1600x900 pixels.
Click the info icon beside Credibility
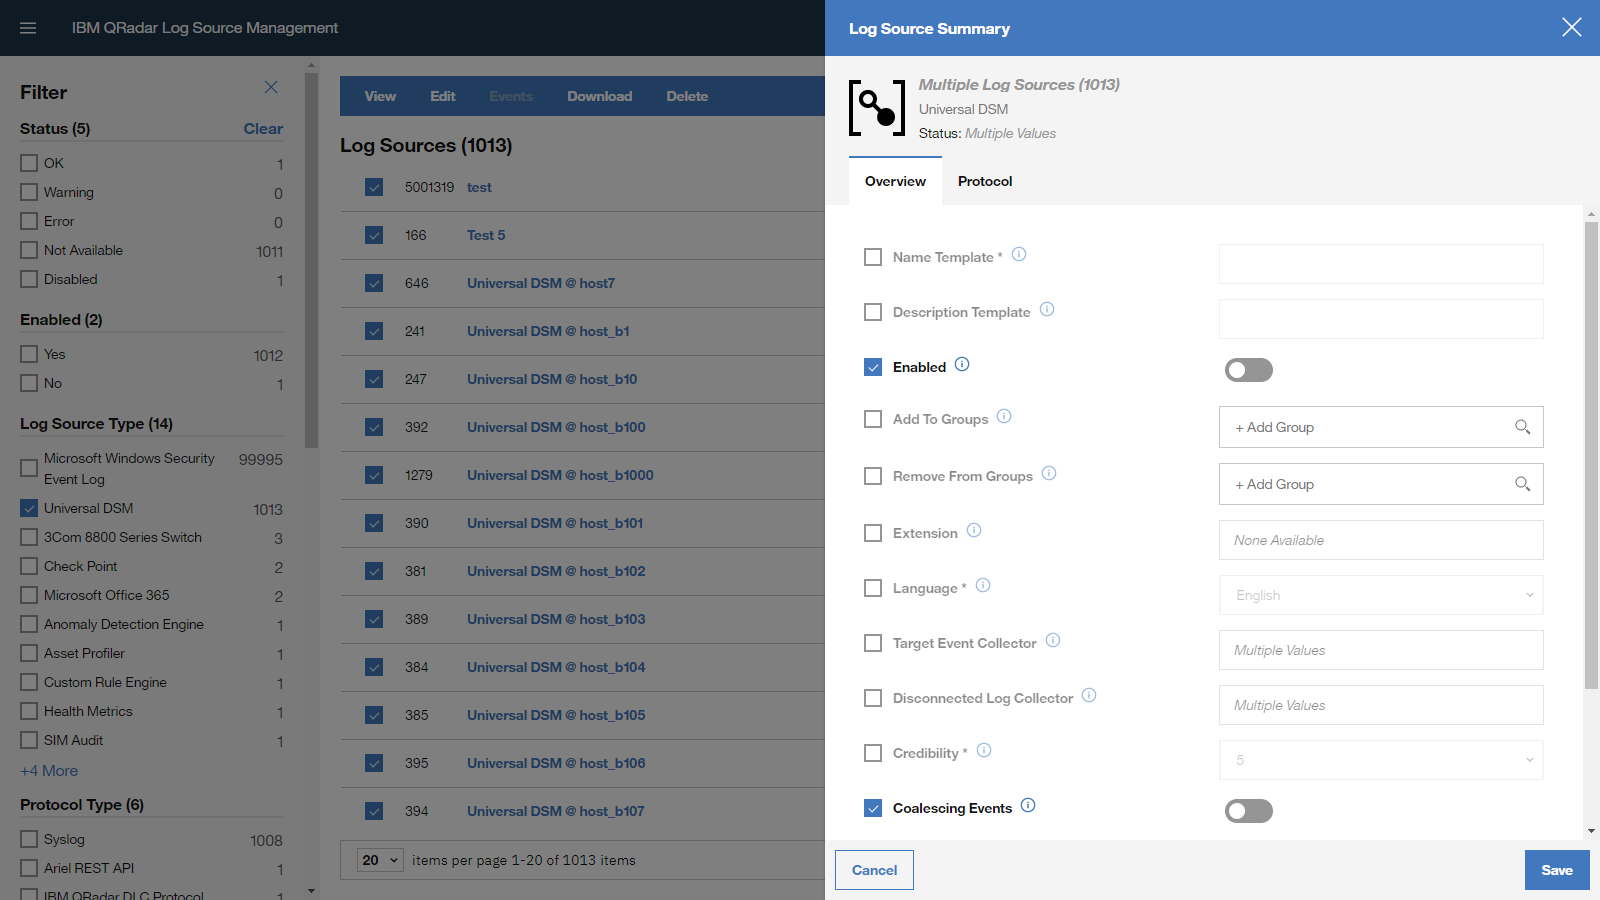[x=985, y=751]
